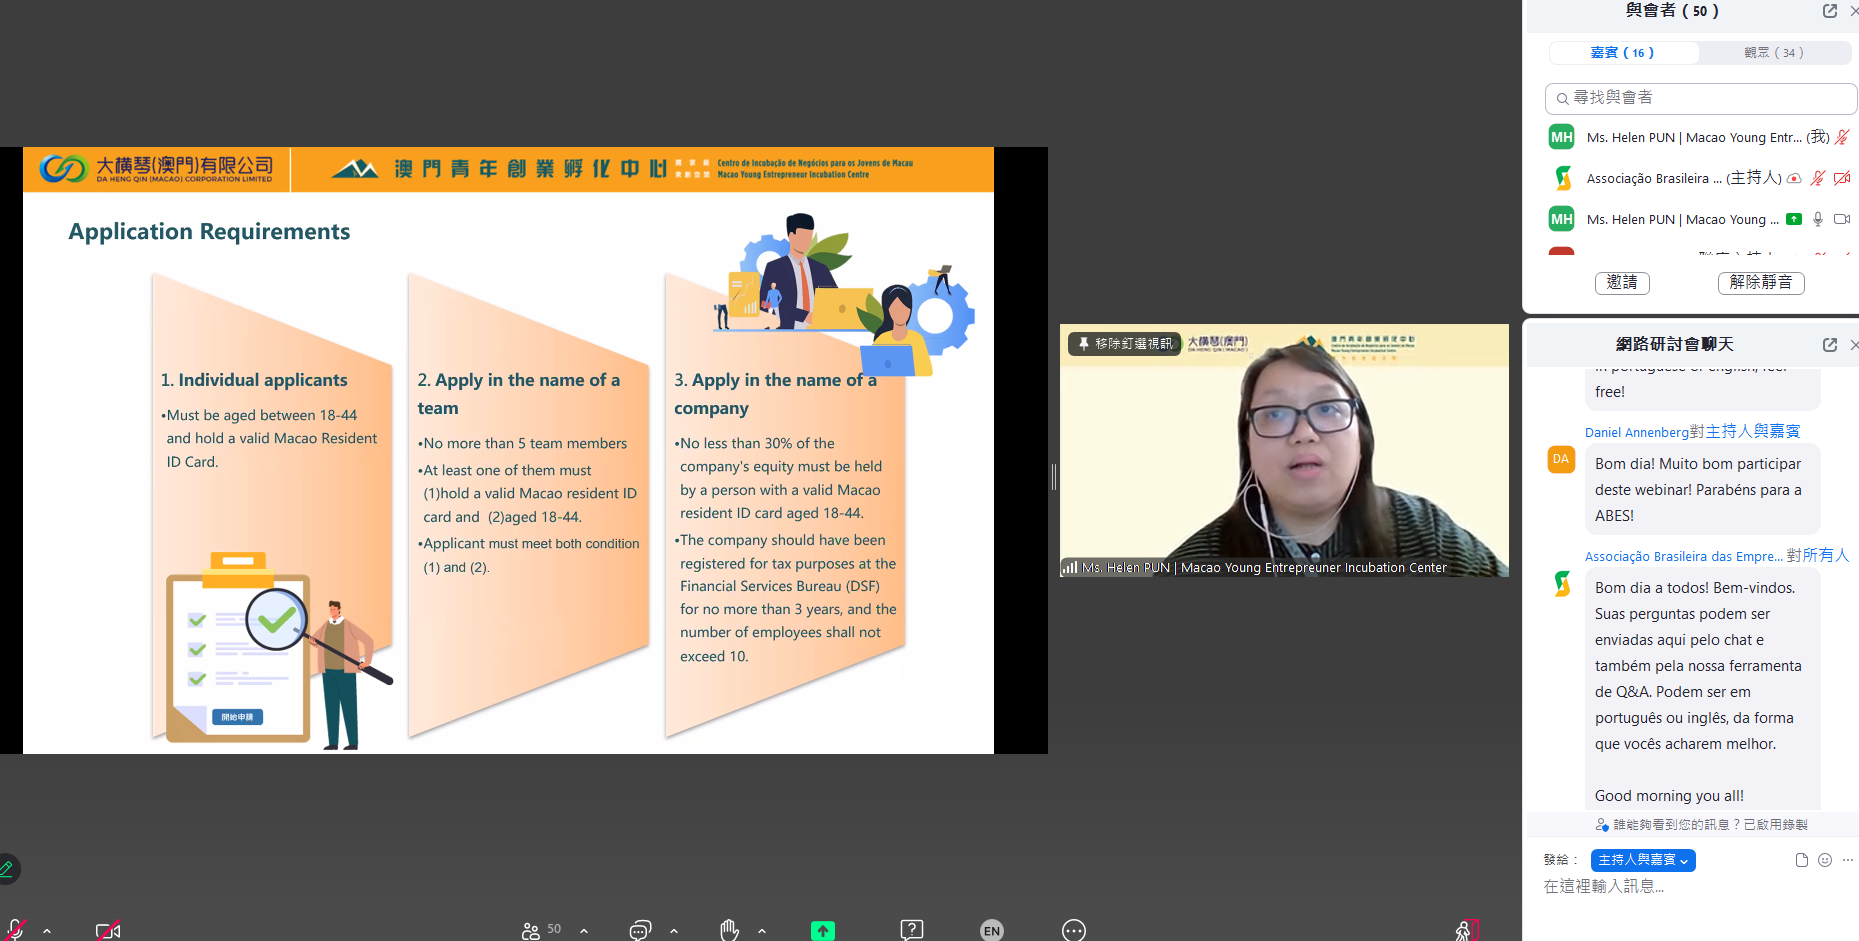1859x941 pixels.
Task: Click the 邀請 invite button
Action: (x=1622, y=283)
